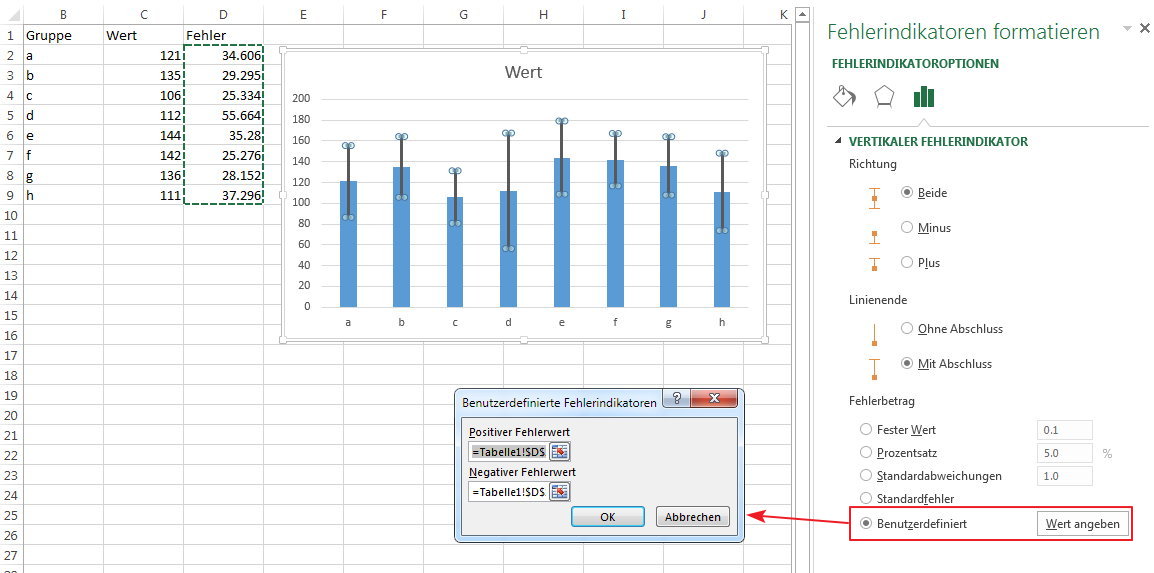The height and width of the screenshot is (573, 1154).
Task: Select the Wert header cell
Action: tap(144, 35)
